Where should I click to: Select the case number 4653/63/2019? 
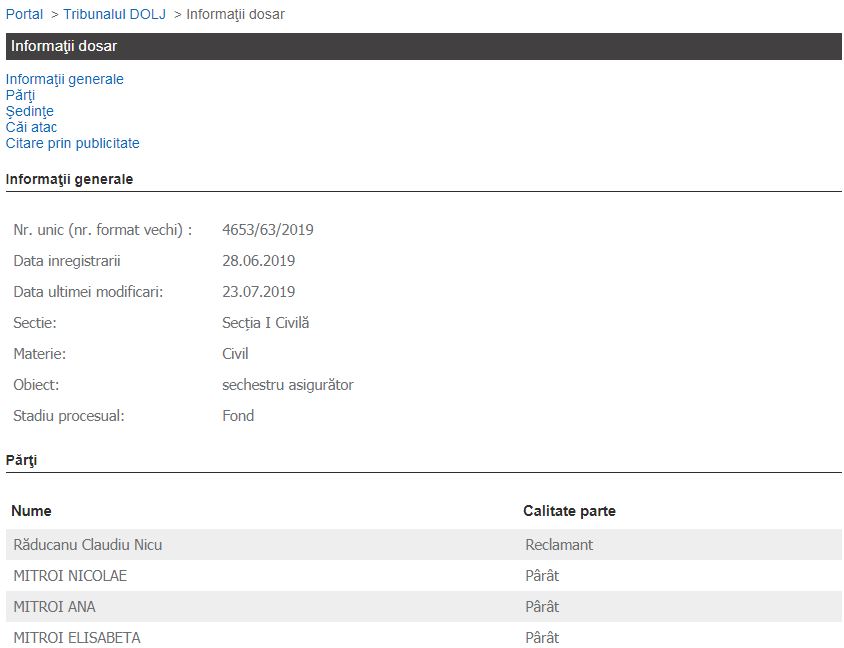coord(267,230)
